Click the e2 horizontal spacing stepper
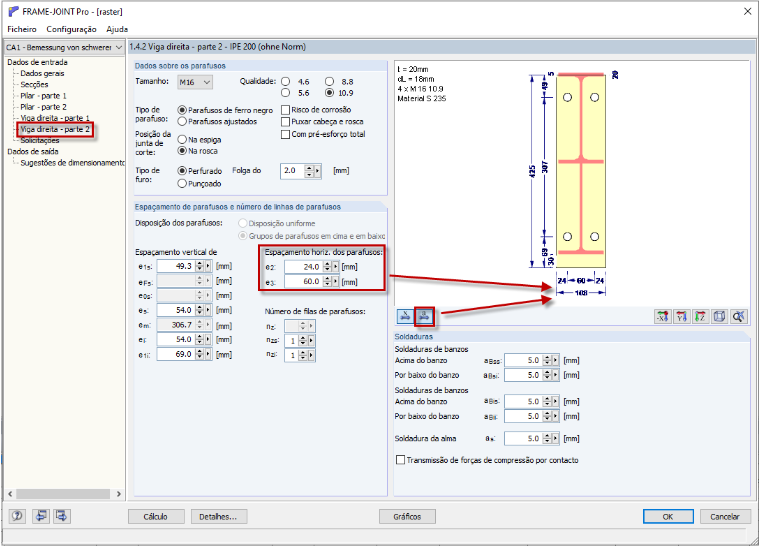This screenshot has height=546, width=760. 327,267
